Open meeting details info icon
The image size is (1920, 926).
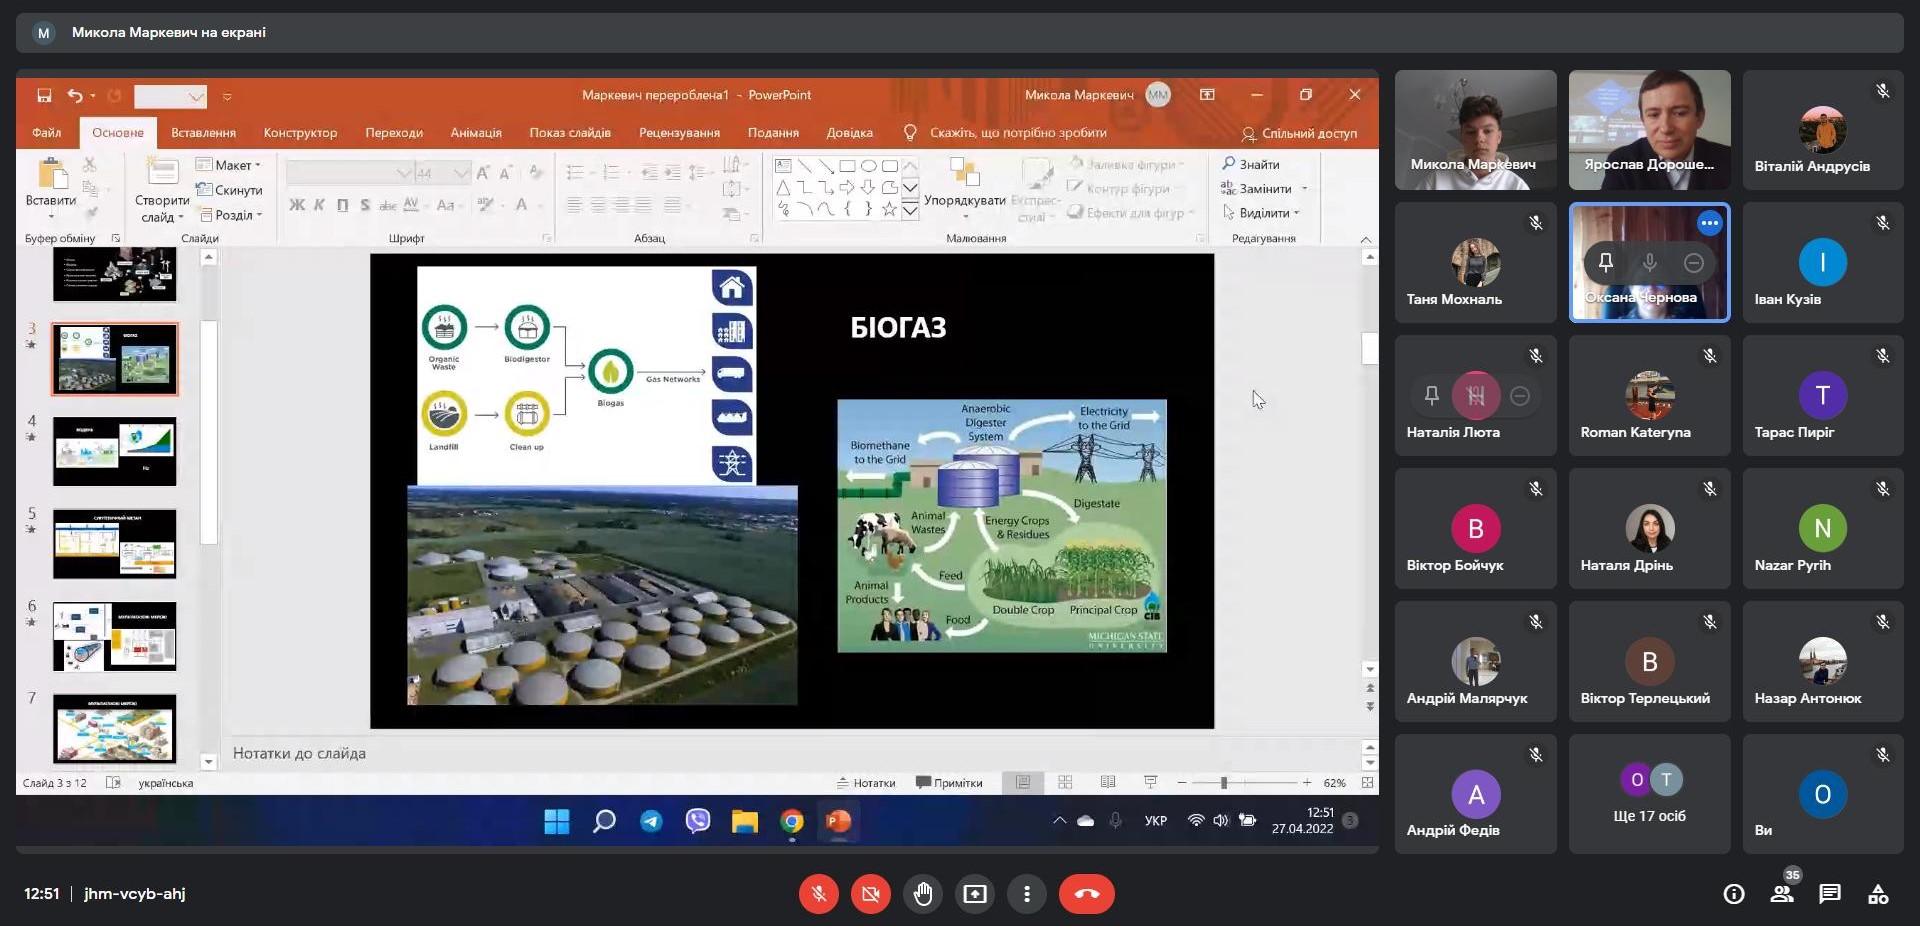point(1733,894)
